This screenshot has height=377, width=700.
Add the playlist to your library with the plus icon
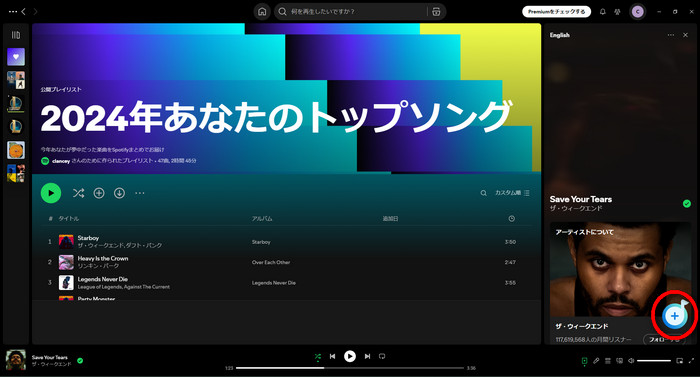99,193
